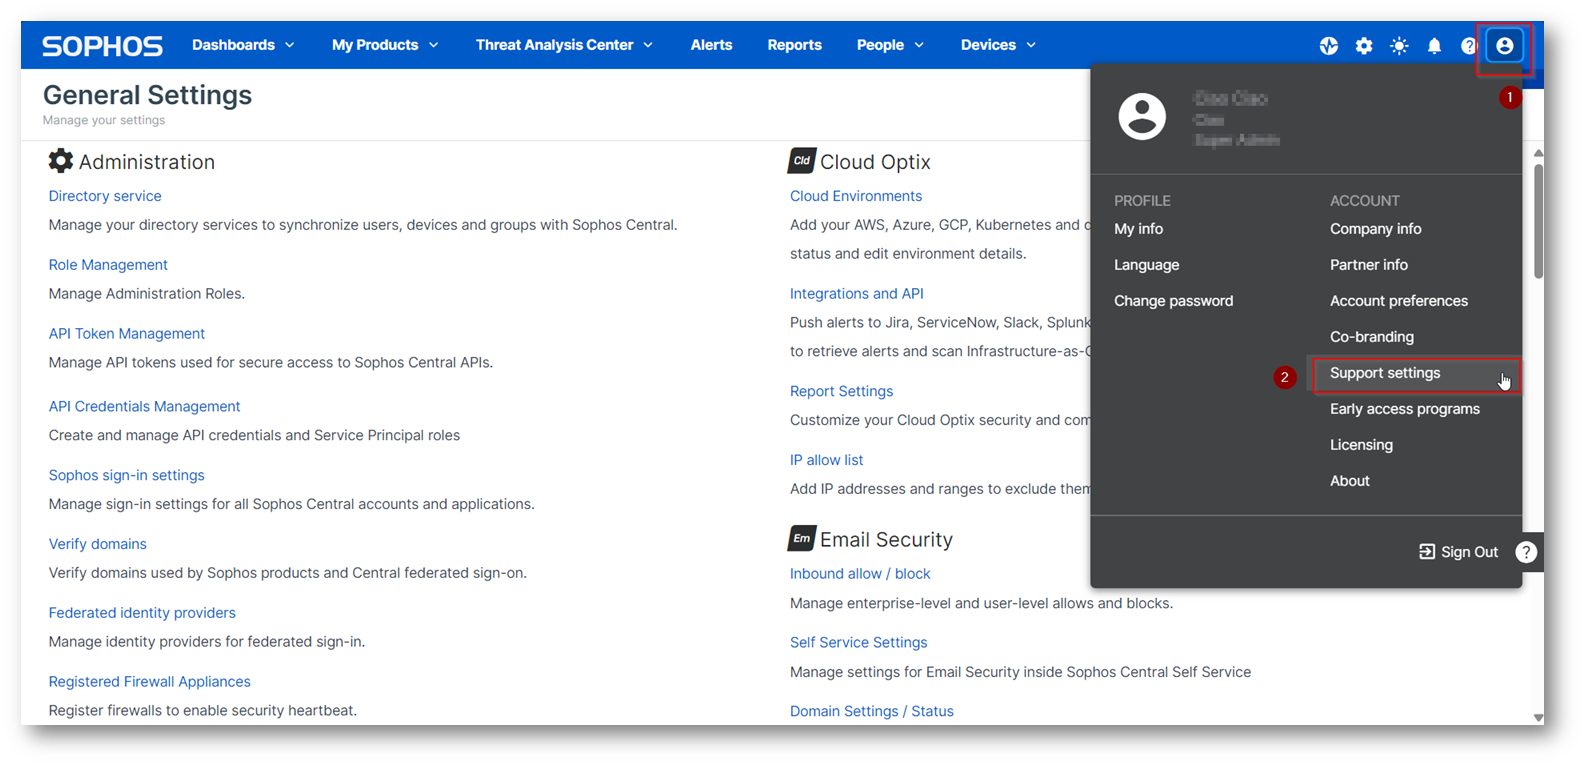1586x767 pixels.
Task: Click the Sign Out door icon
Action: point(1427,552)
